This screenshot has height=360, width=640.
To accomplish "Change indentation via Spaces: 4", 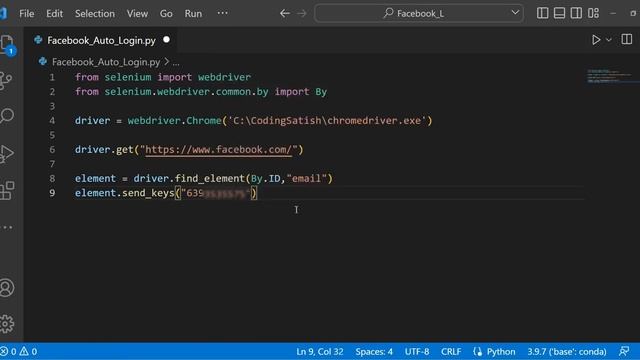I will pyautogui.click(x=374, y=351).
